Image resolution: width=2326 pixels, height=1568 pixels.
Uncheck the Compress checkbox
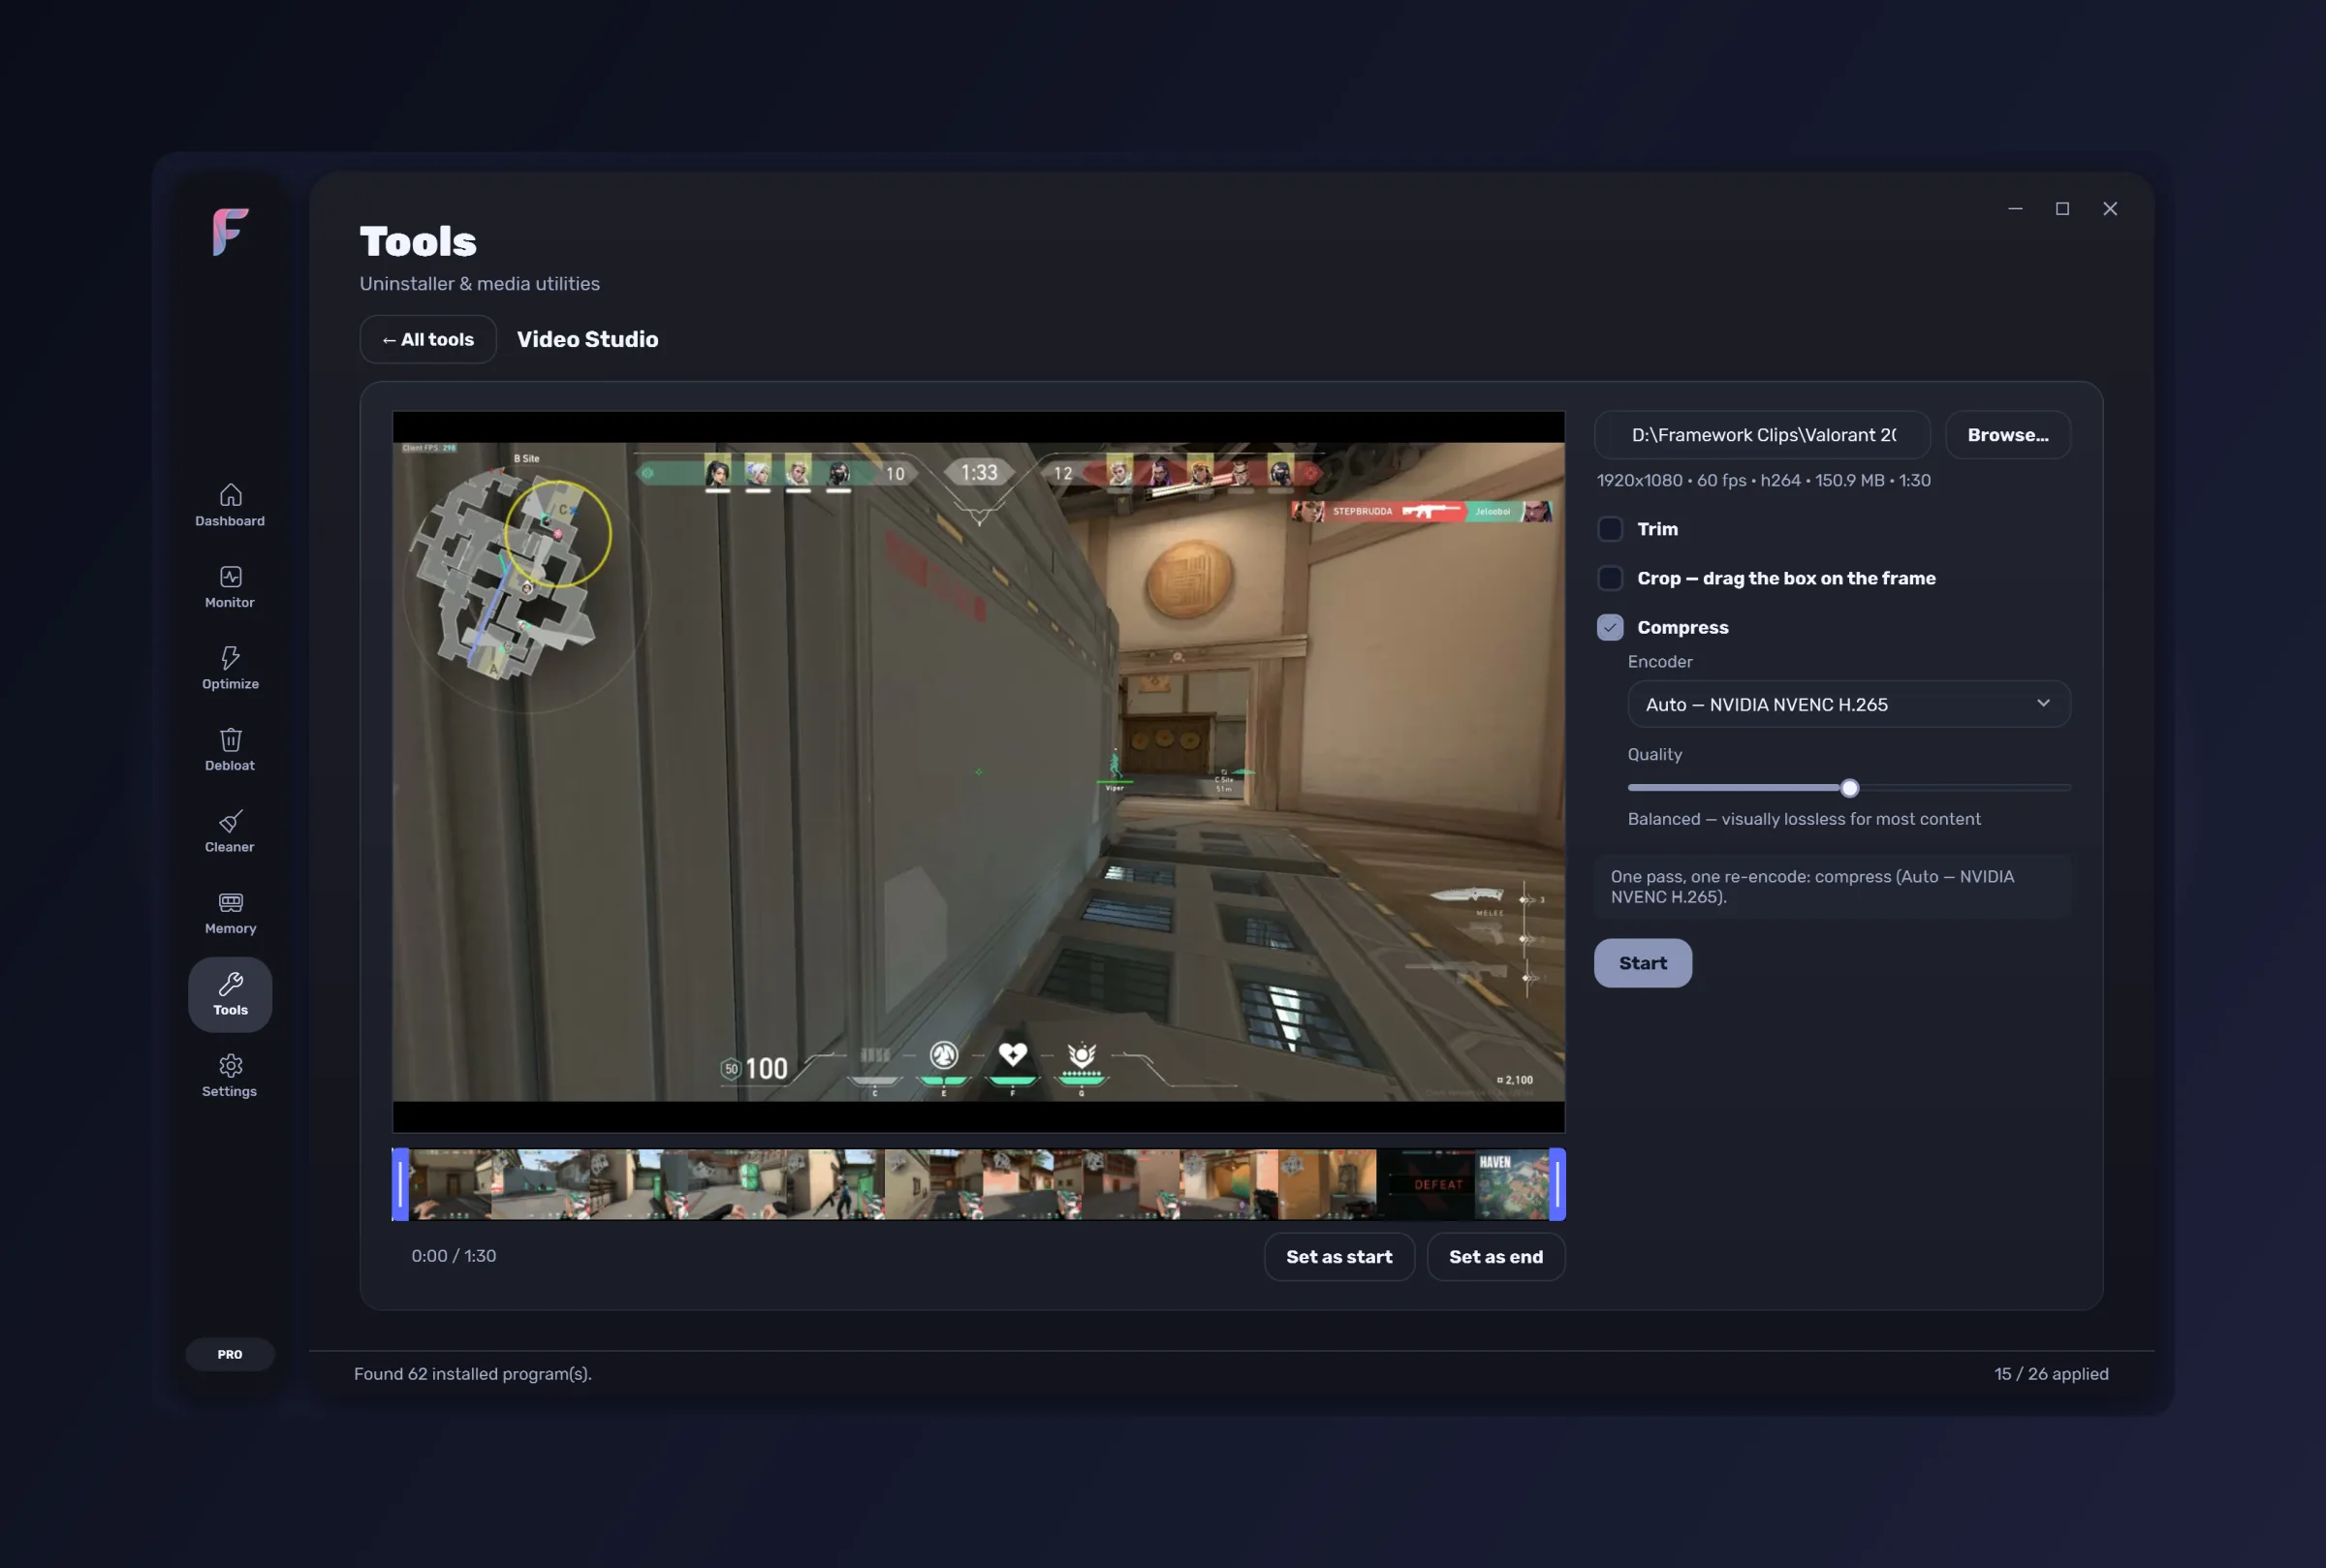point(1610,627)
